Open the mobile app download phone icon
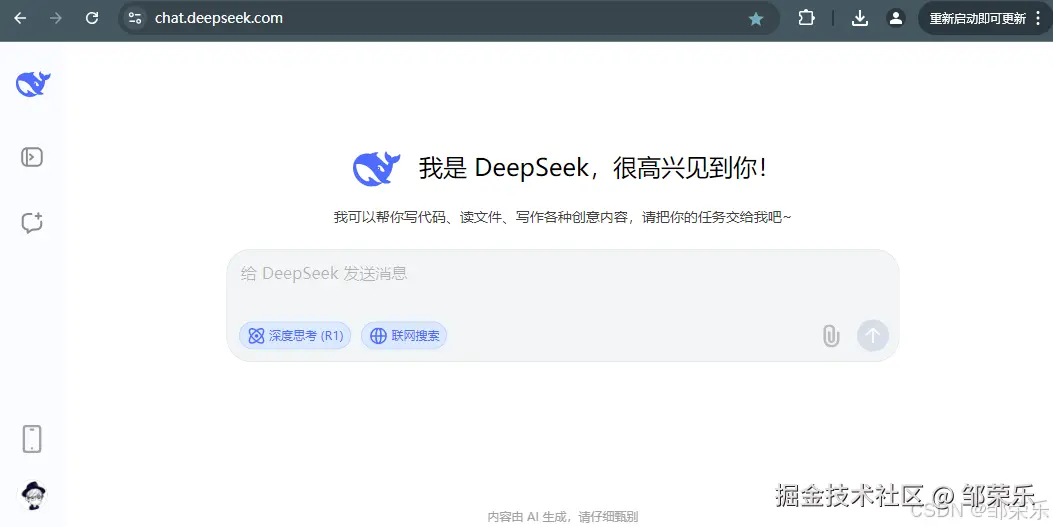The height and width of the screenshot is (527, 1053). (x=32, y=439)
